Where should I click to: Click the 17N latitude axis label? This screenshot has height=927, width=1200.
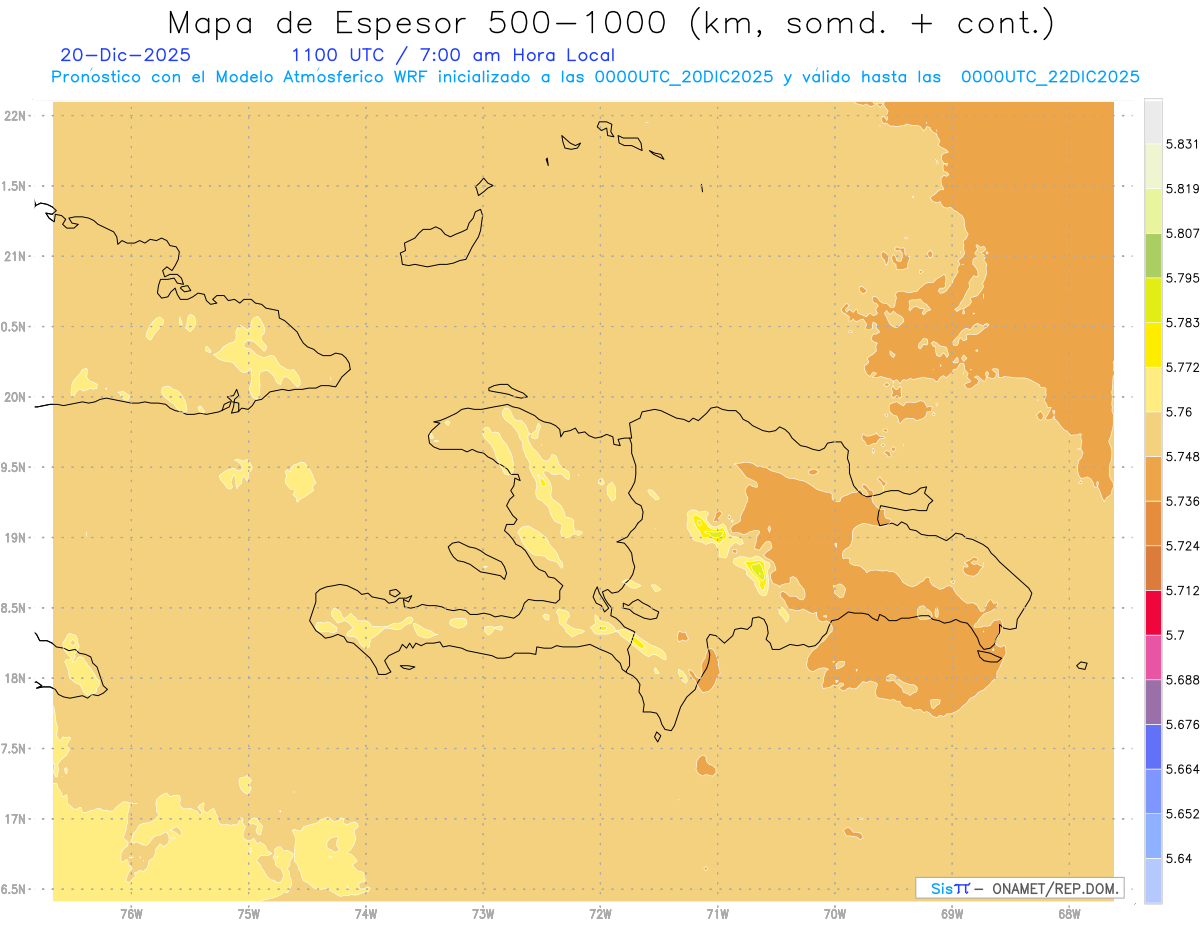[x=15, y=820]
